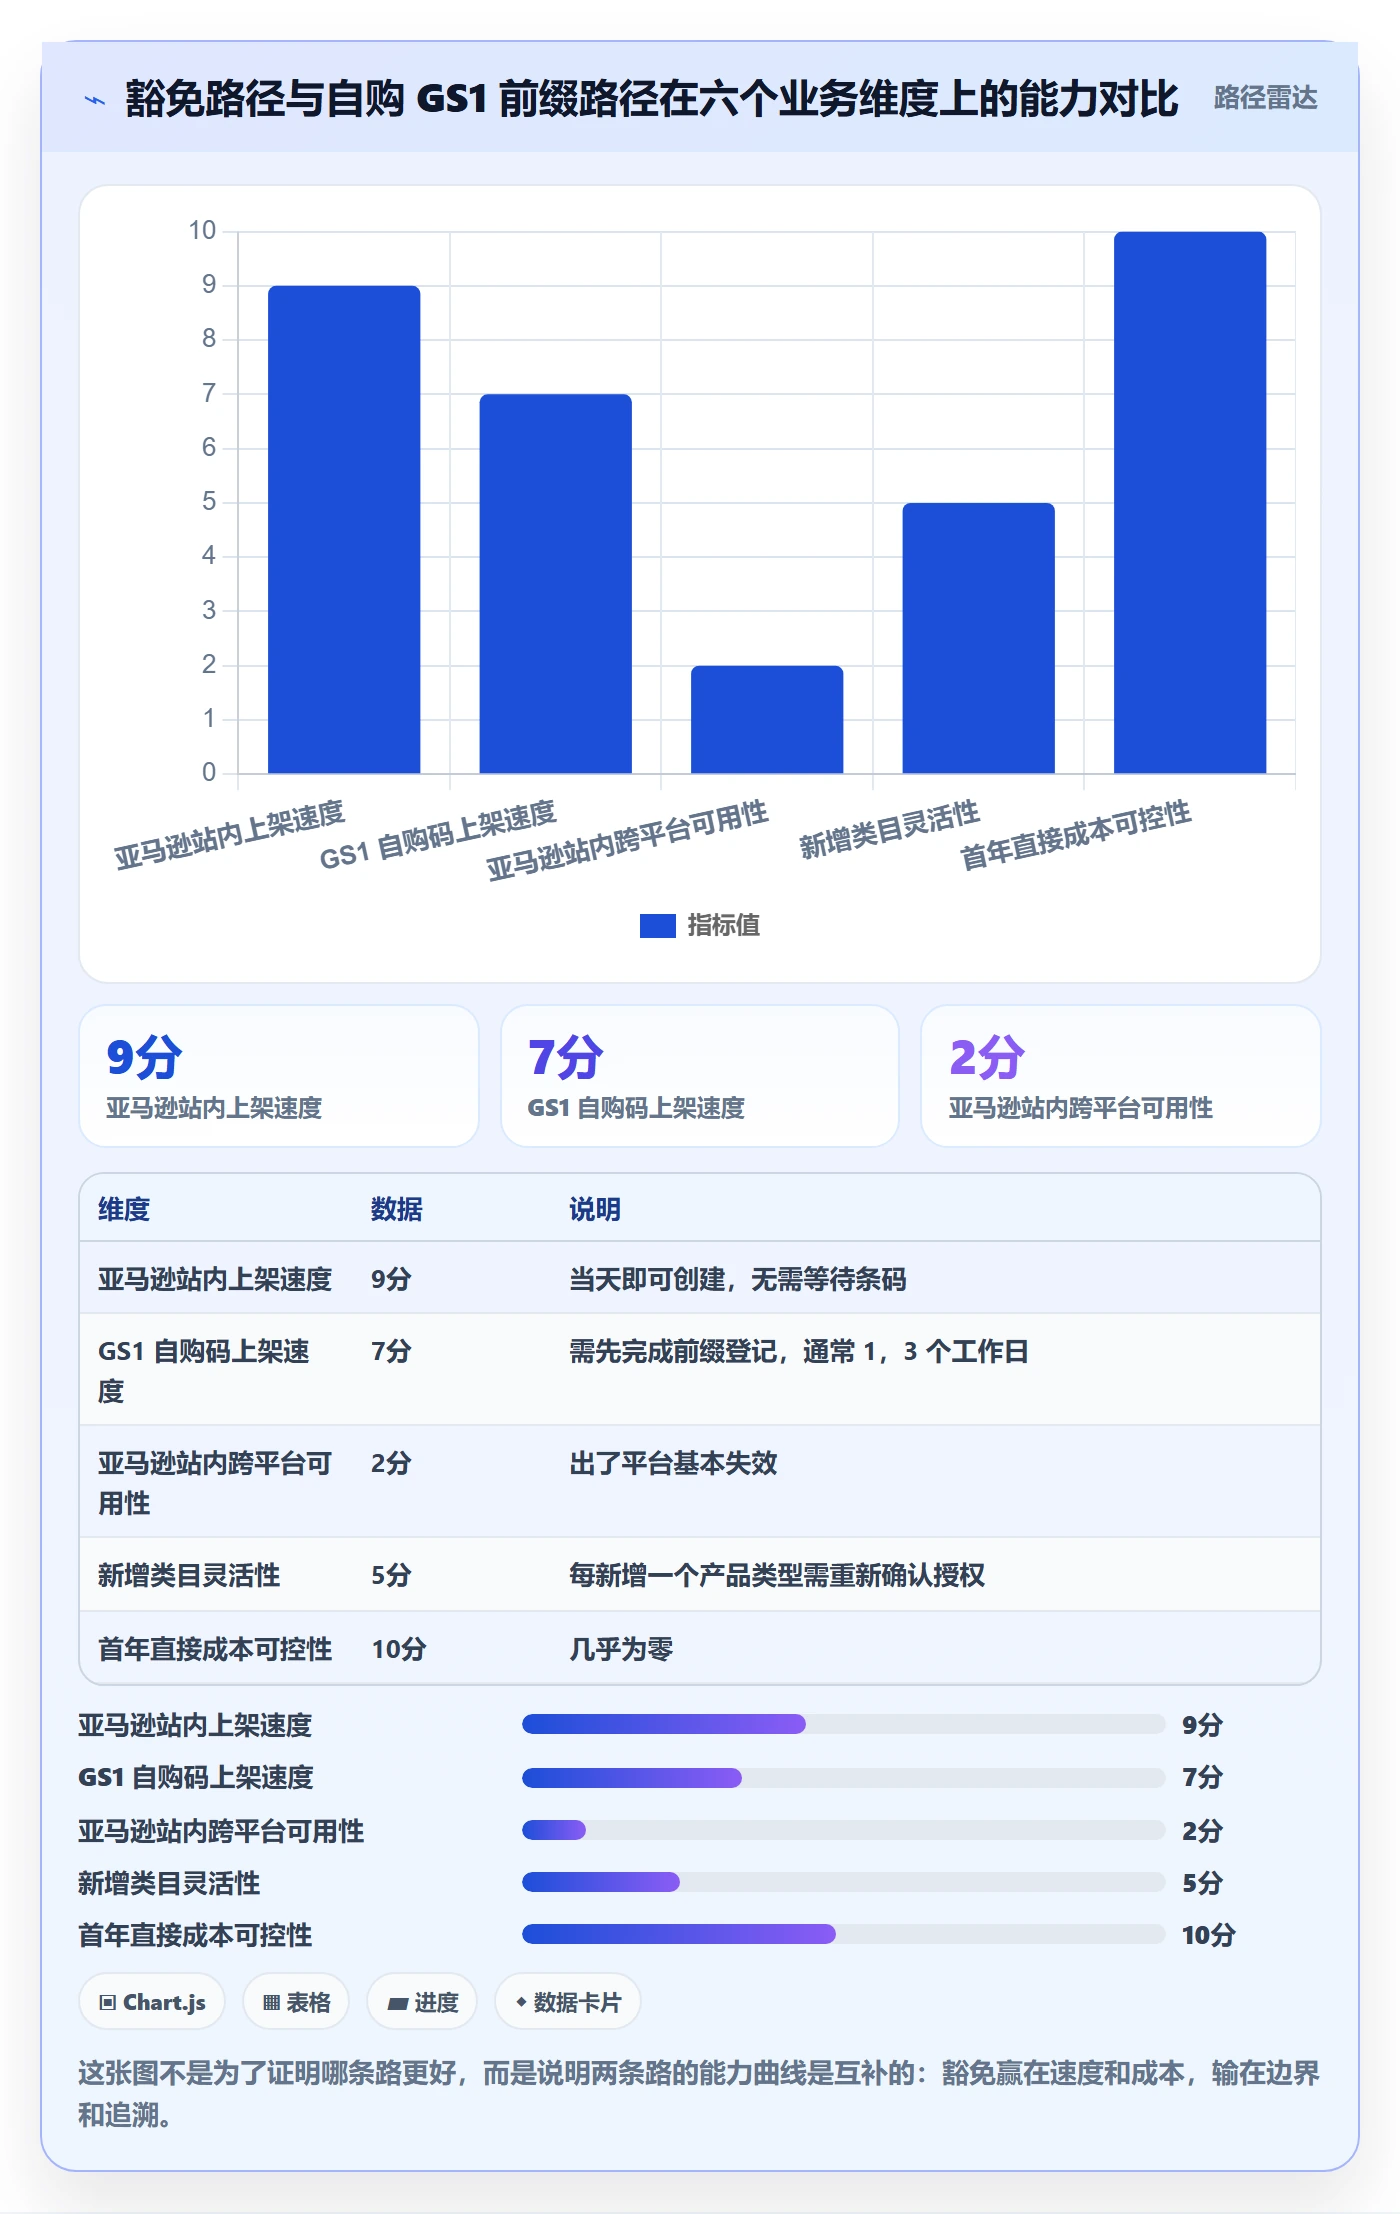Click the 表格 tag chip
Image resolution: width=1400 pixels, height=2214 pixels.
click(296, 2002)
